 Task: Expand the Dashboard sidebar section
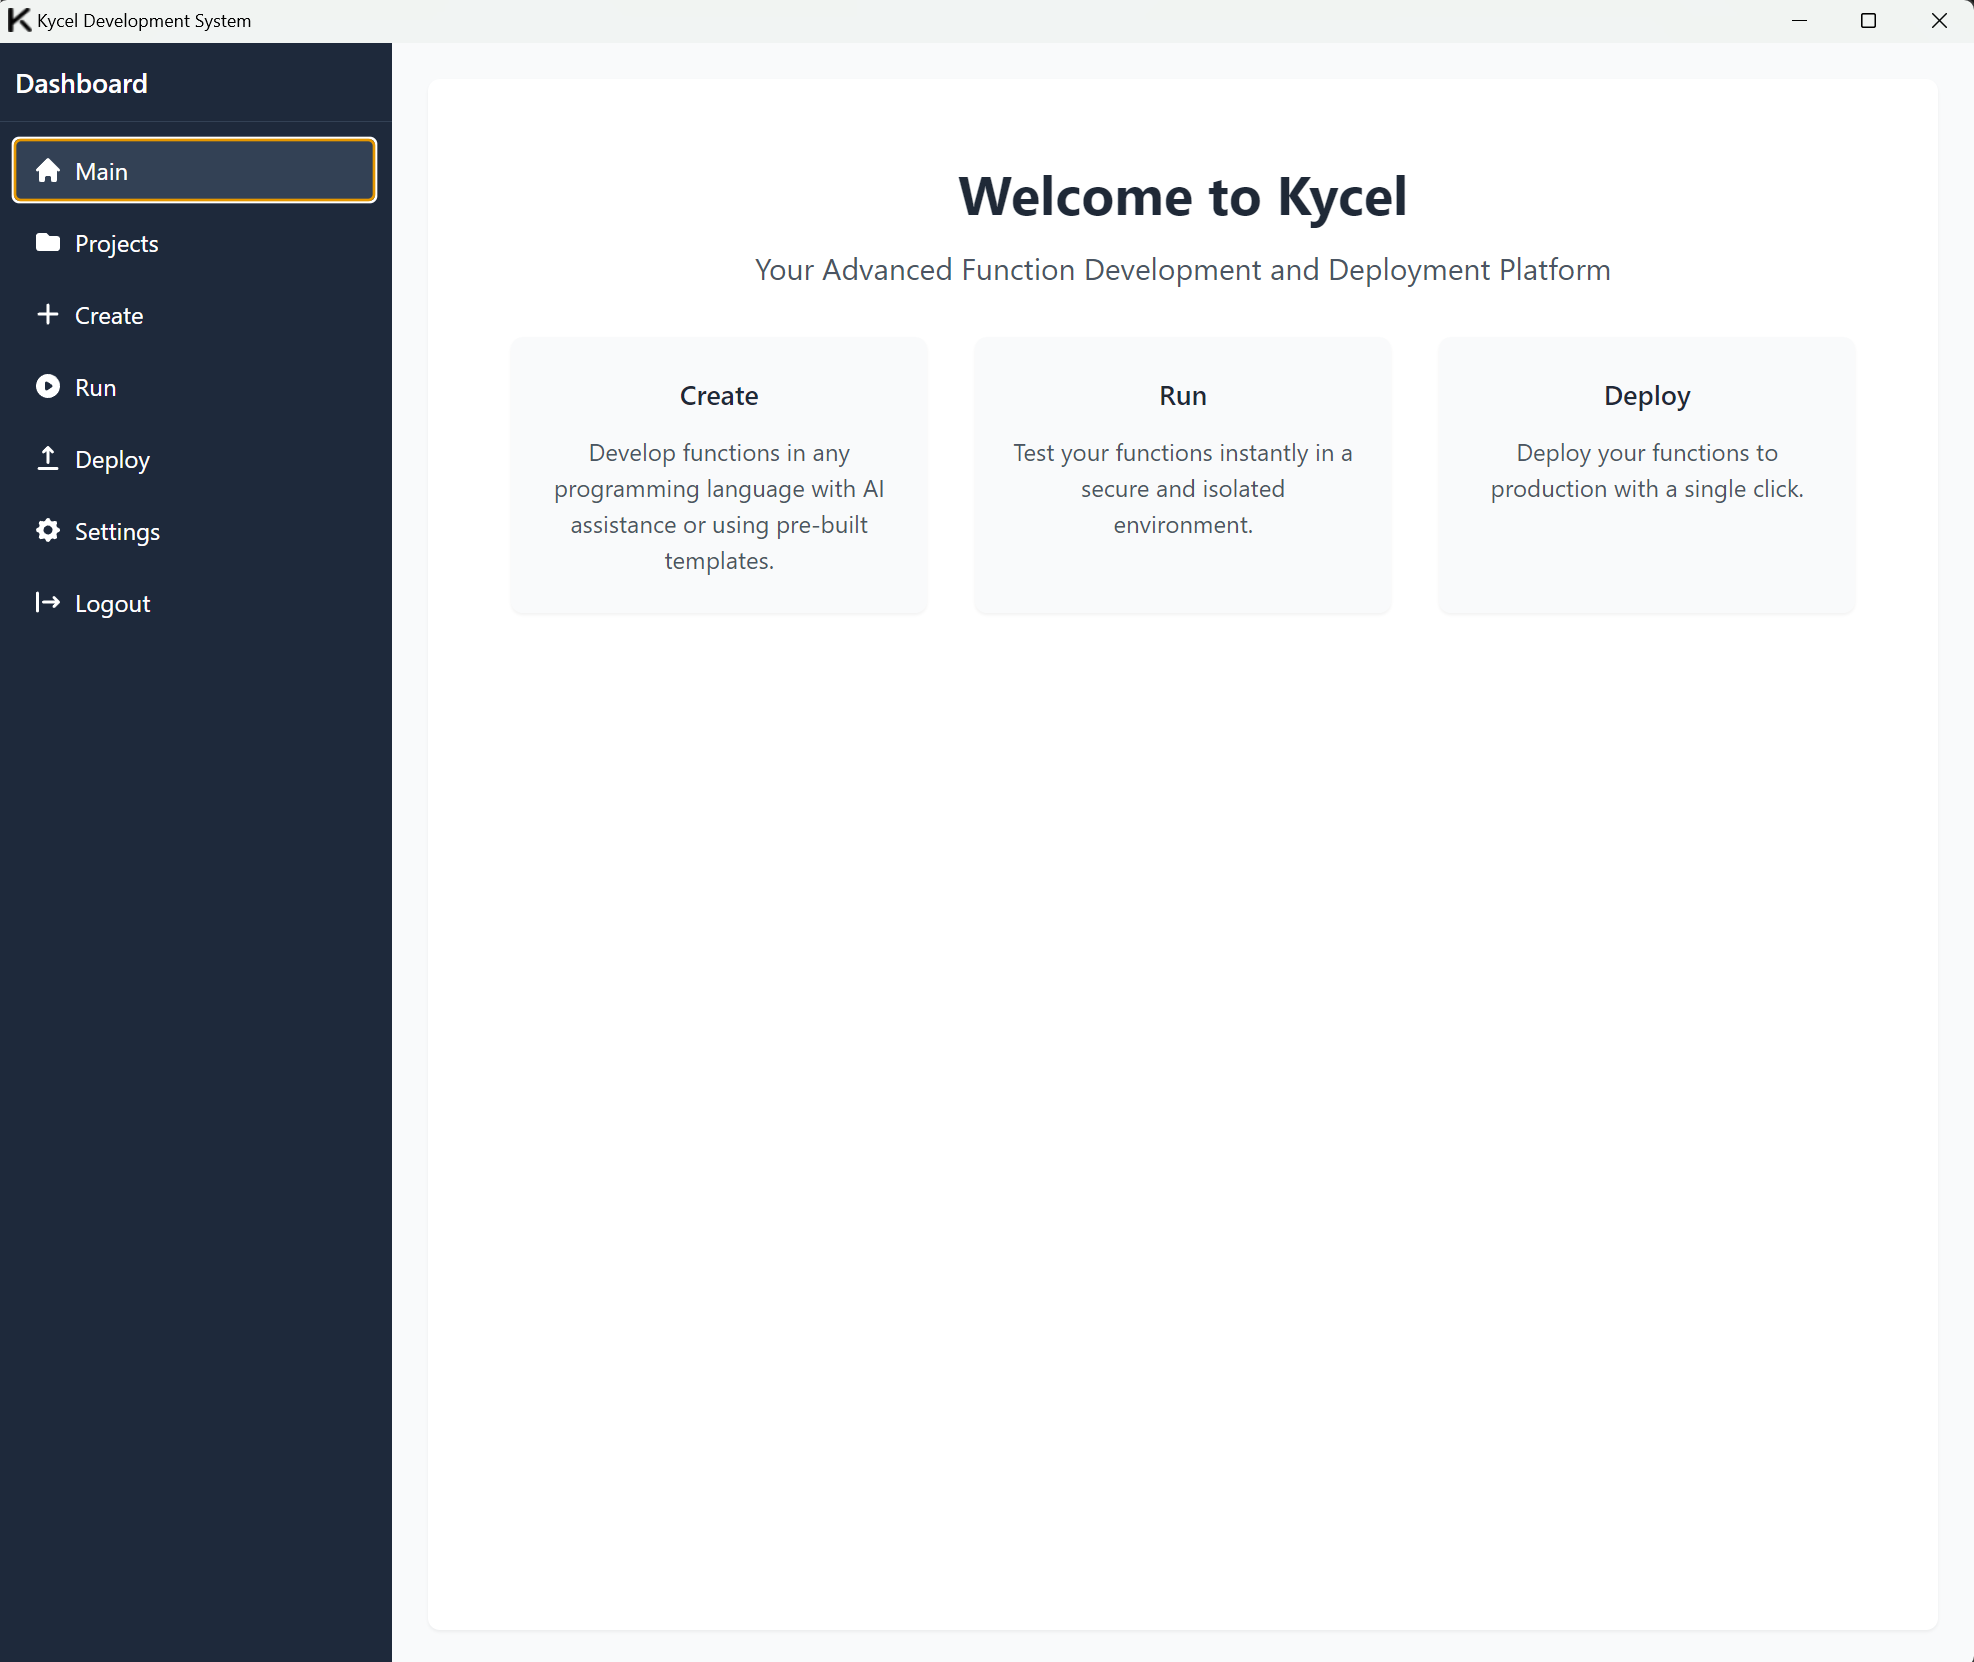pyautogui.click(x=81, y=82)
